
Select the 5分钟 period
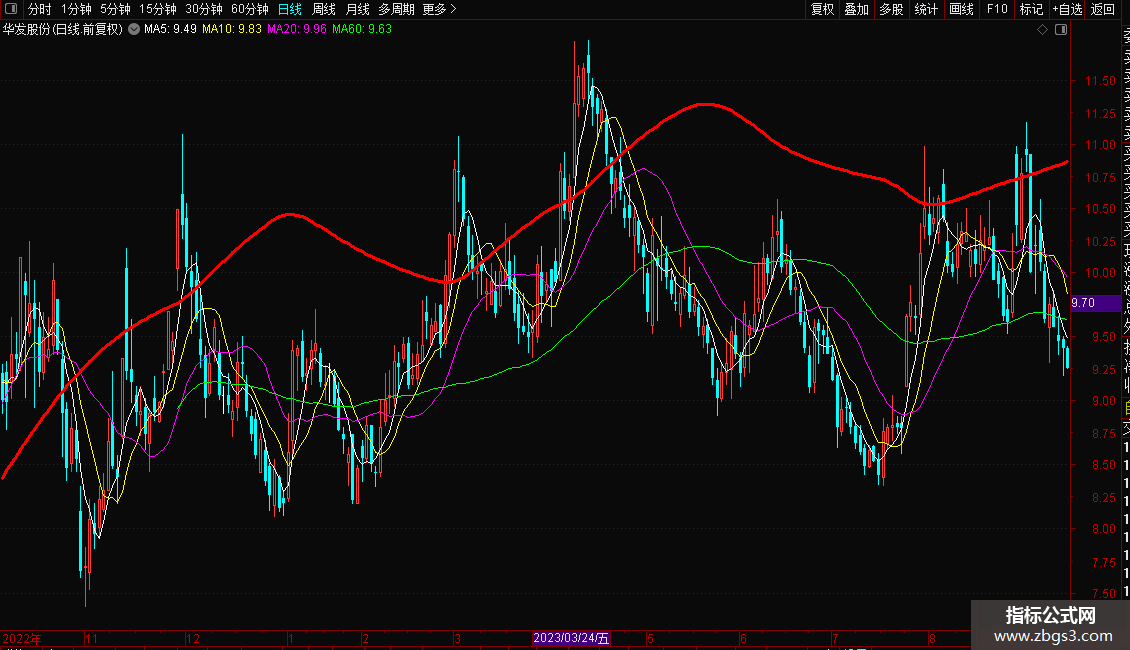click(115, 9)
